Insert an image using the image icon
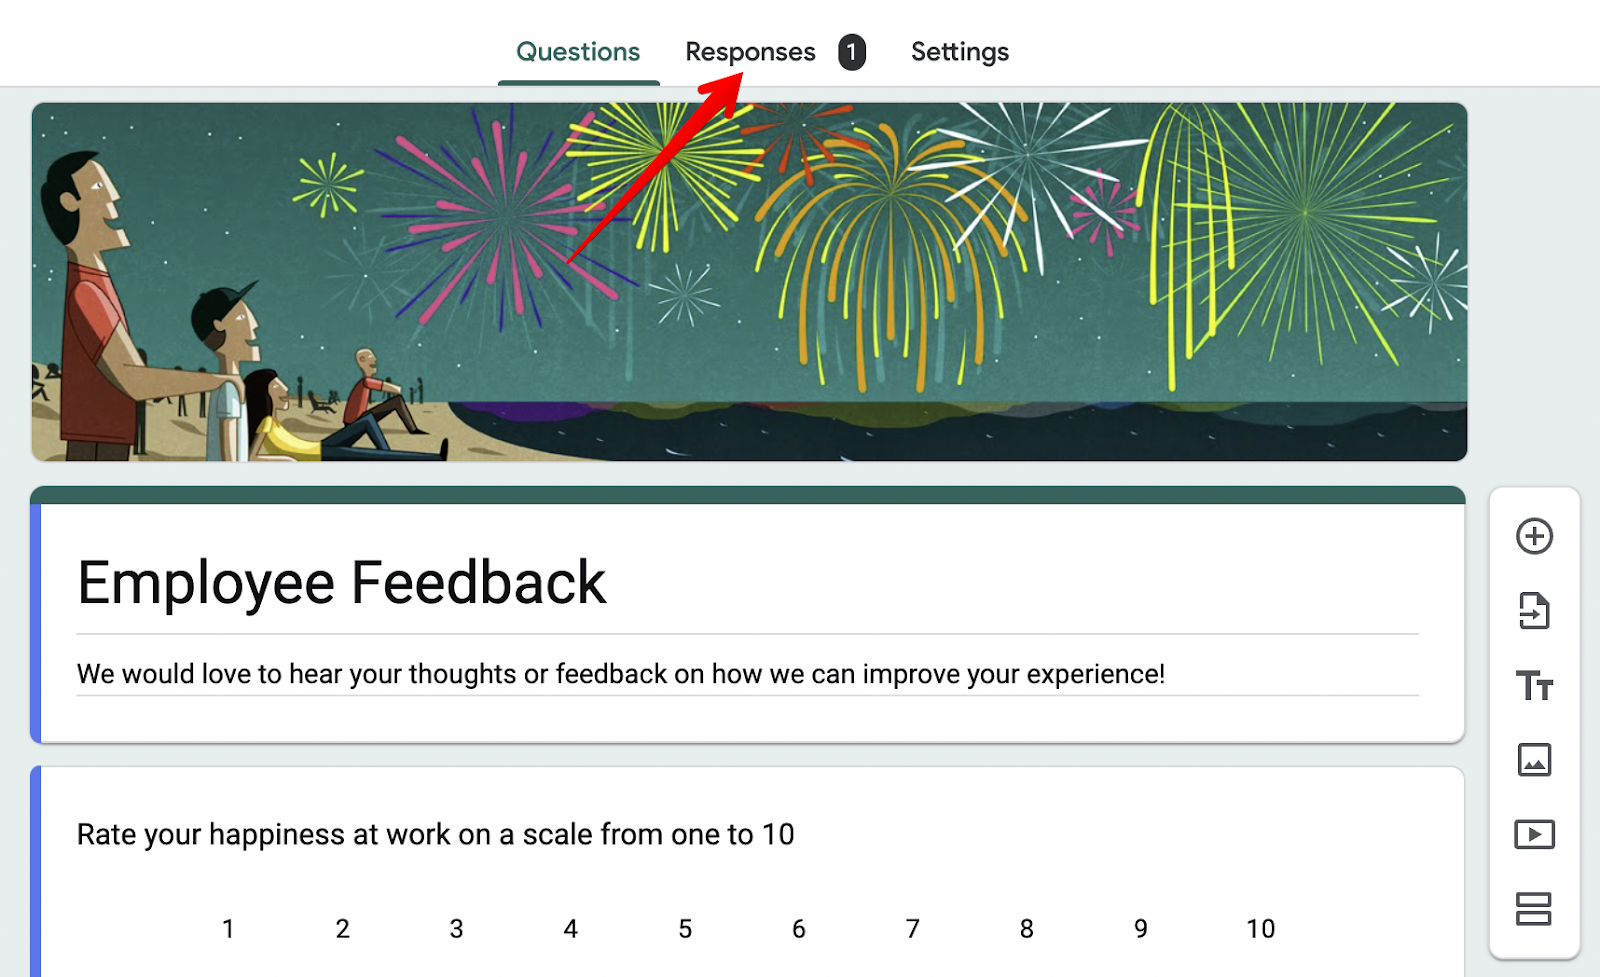The height and width of the screenshot is (977, 1600). click(1534, 760)
